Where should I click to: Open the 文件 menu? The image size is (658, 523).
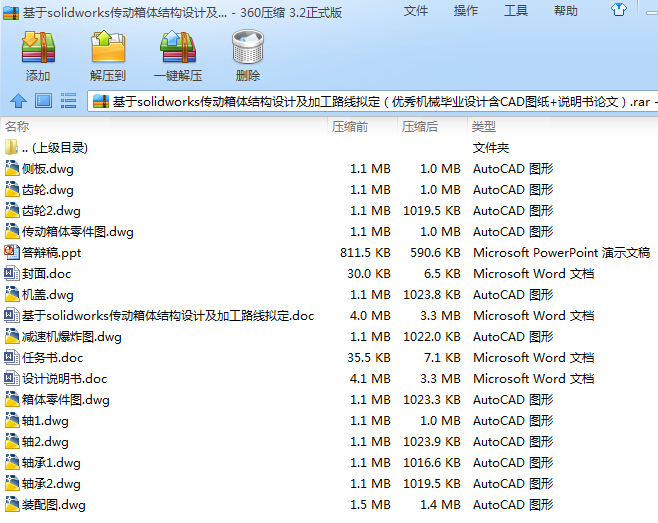tap(415, 10)
